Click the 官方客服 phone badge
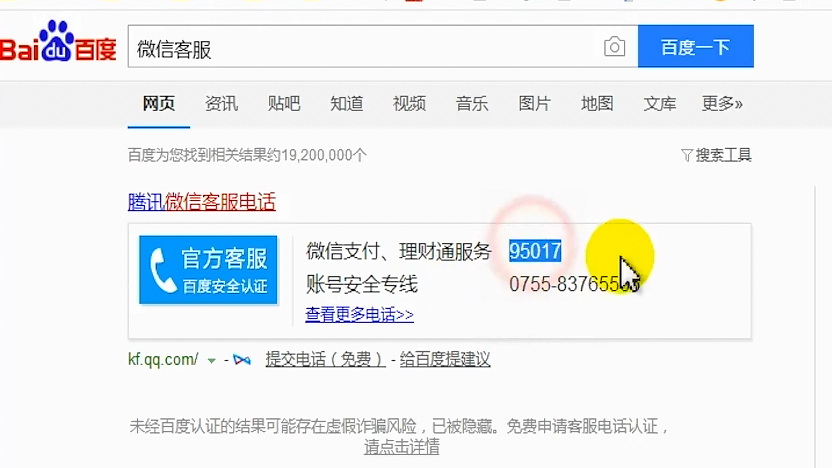 208,270
